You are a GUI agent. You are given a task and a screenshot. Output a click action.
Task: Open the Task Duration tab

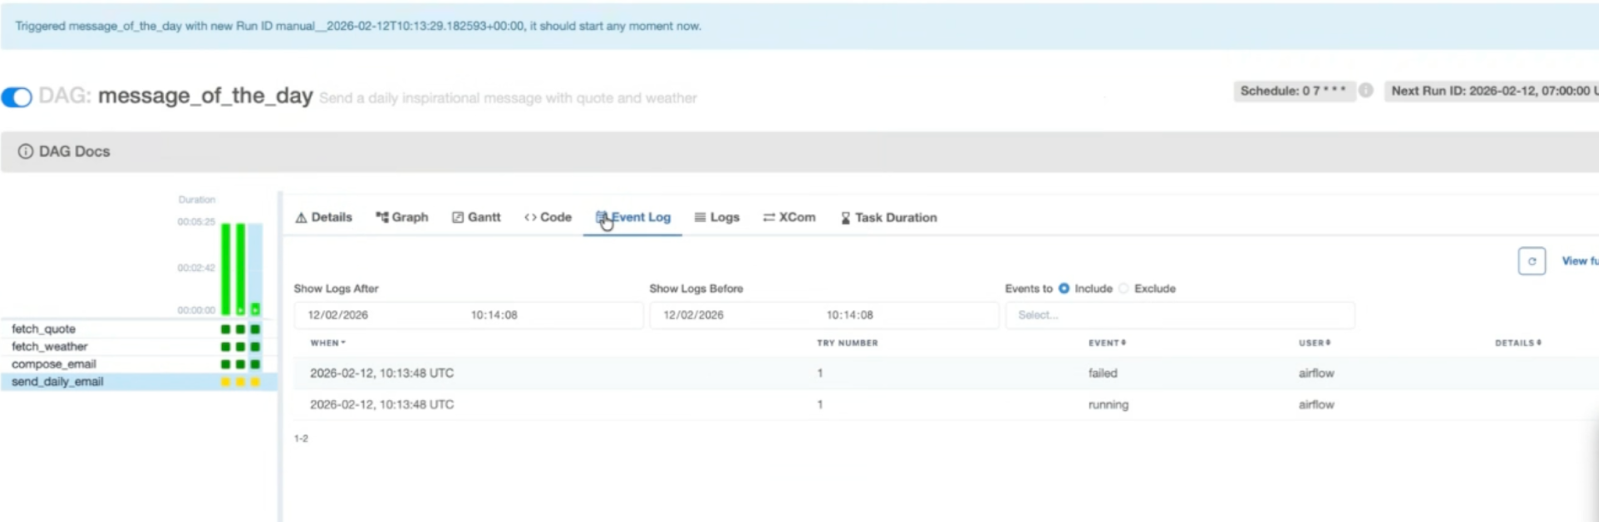889,218
